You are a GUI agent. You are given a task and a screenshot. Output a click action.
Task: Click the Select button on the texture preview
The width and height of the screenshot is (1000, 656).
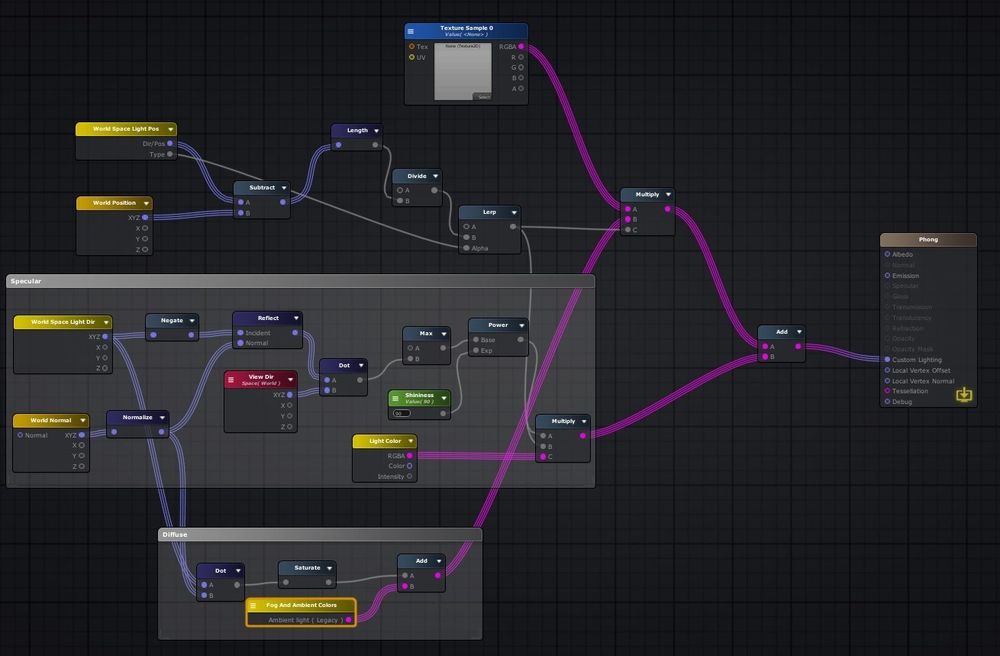pyautogui.click(x=483, y=96)
